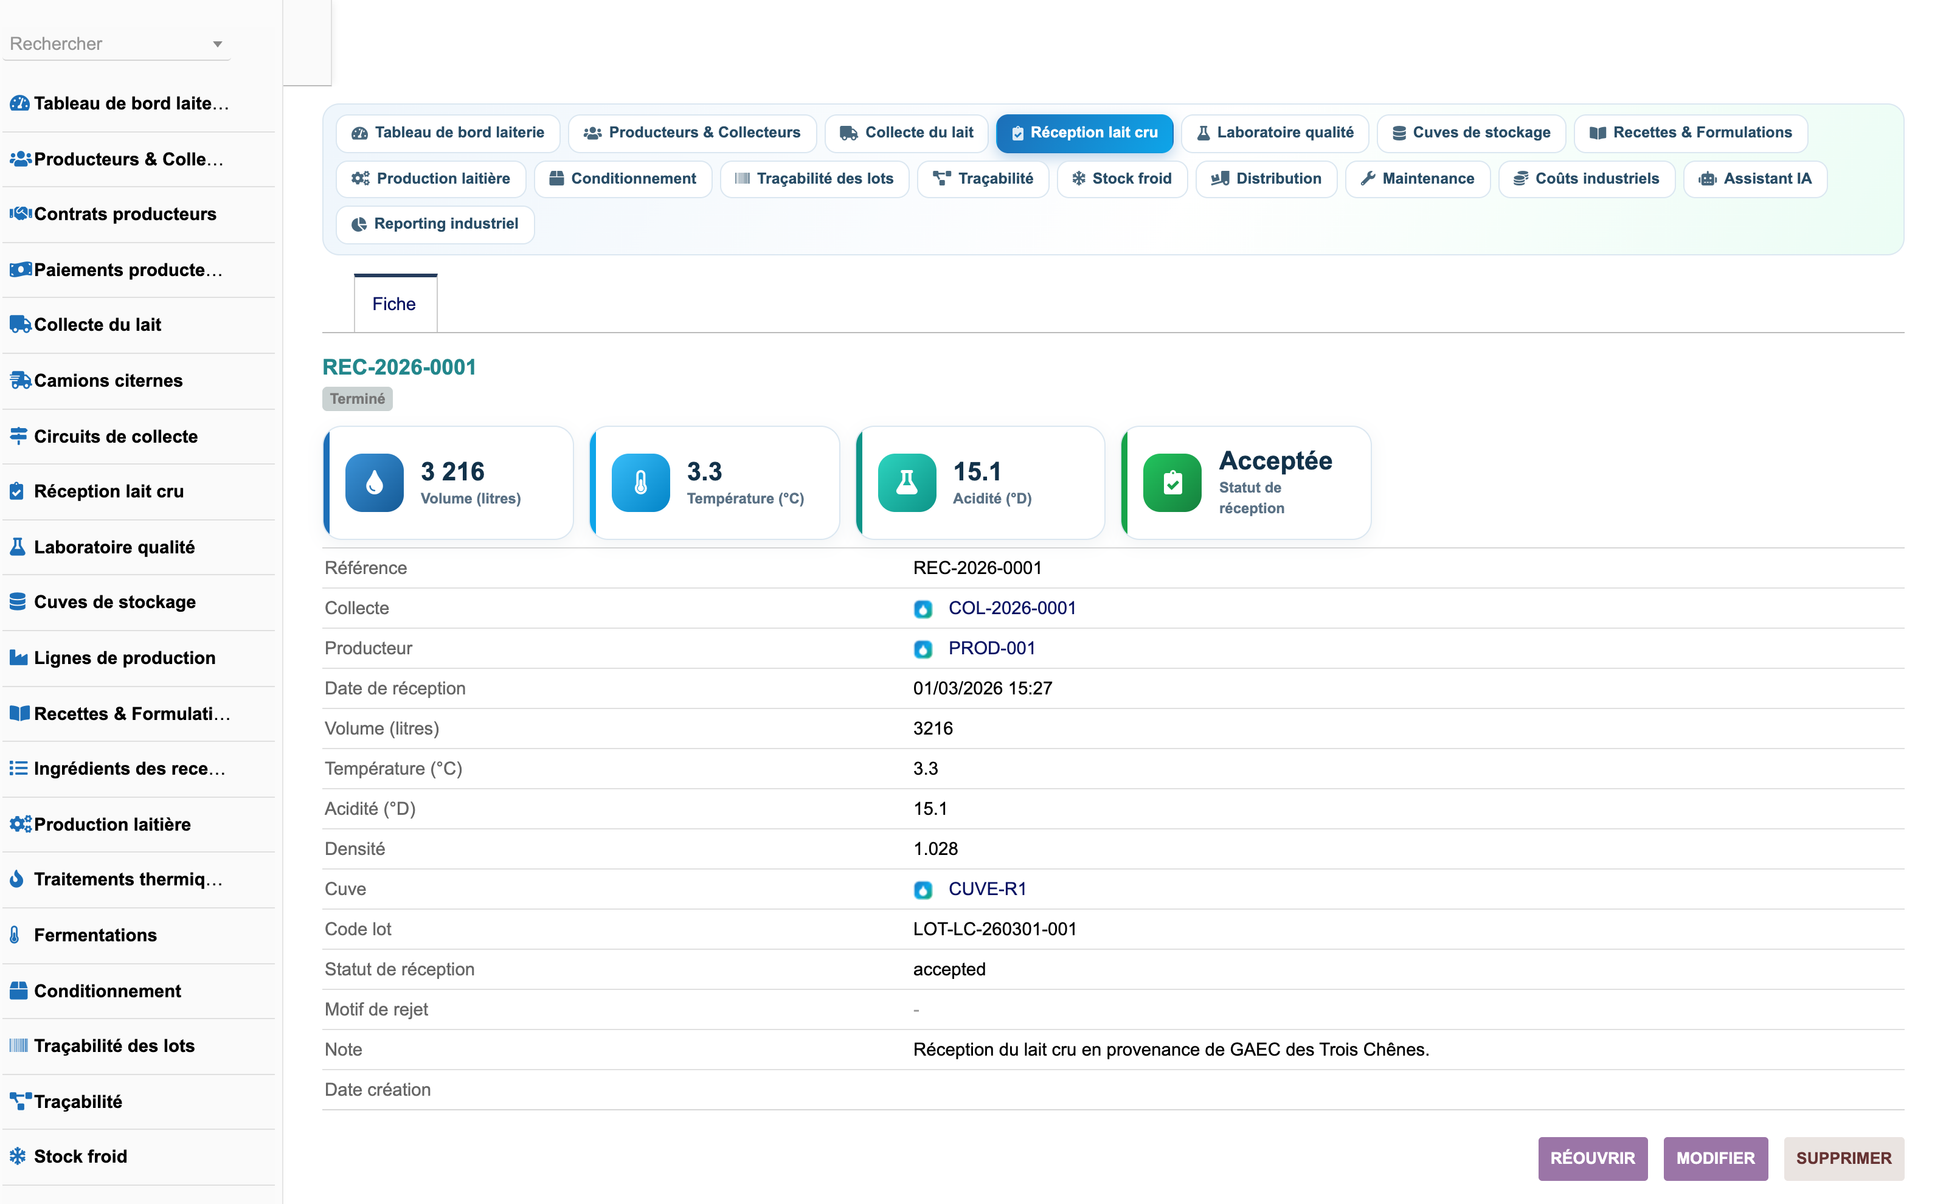Select the active Réception lait cru top tab

[x=1084, y=133]
